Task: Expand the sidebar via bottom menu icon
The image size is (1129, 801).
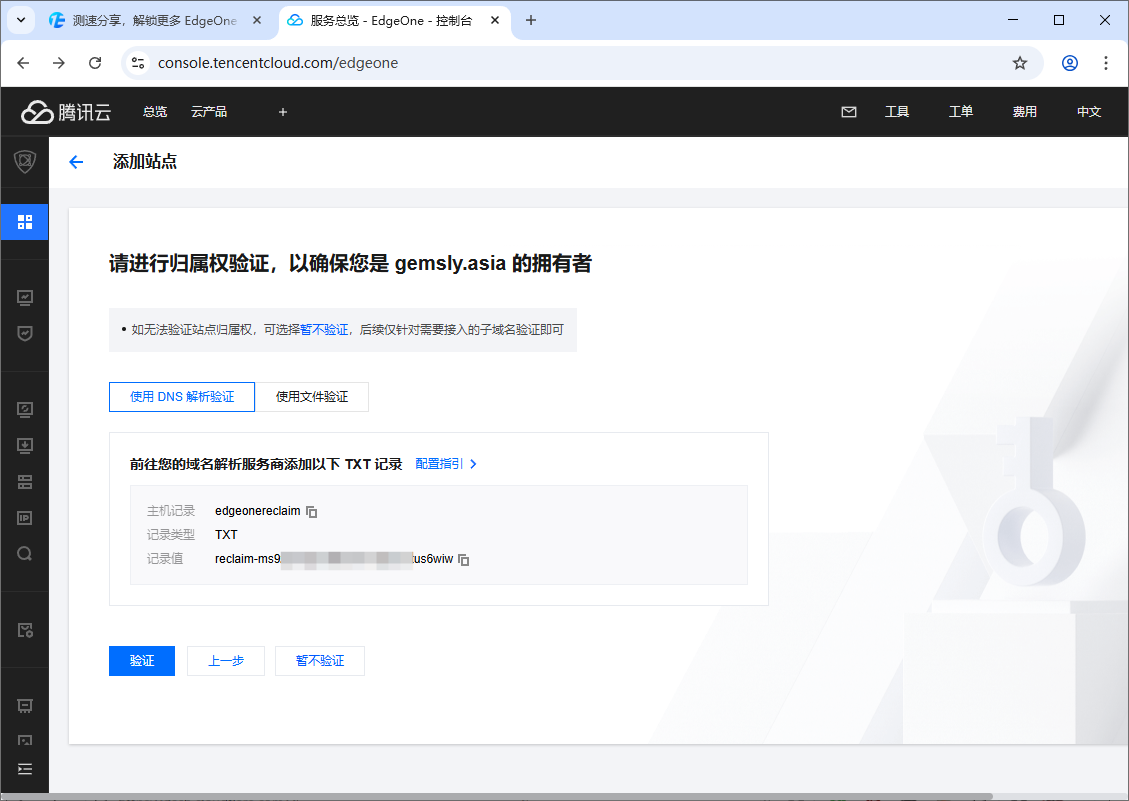Action: point(25,769)
